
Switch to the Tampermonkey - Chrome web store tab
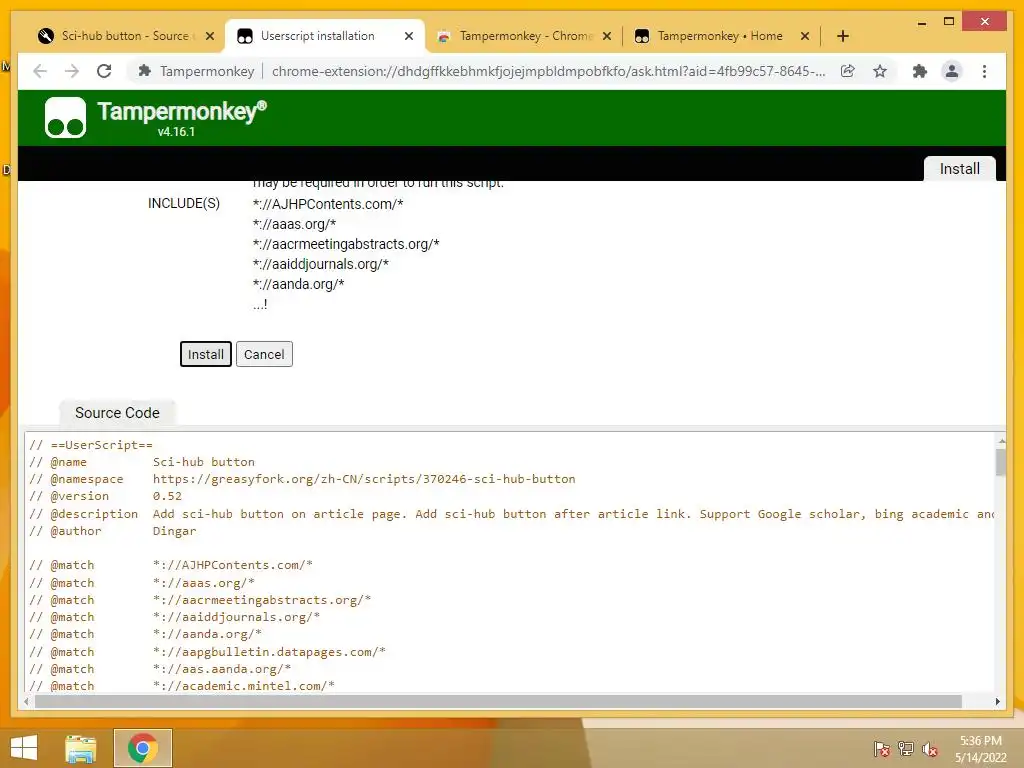point(525,36)
